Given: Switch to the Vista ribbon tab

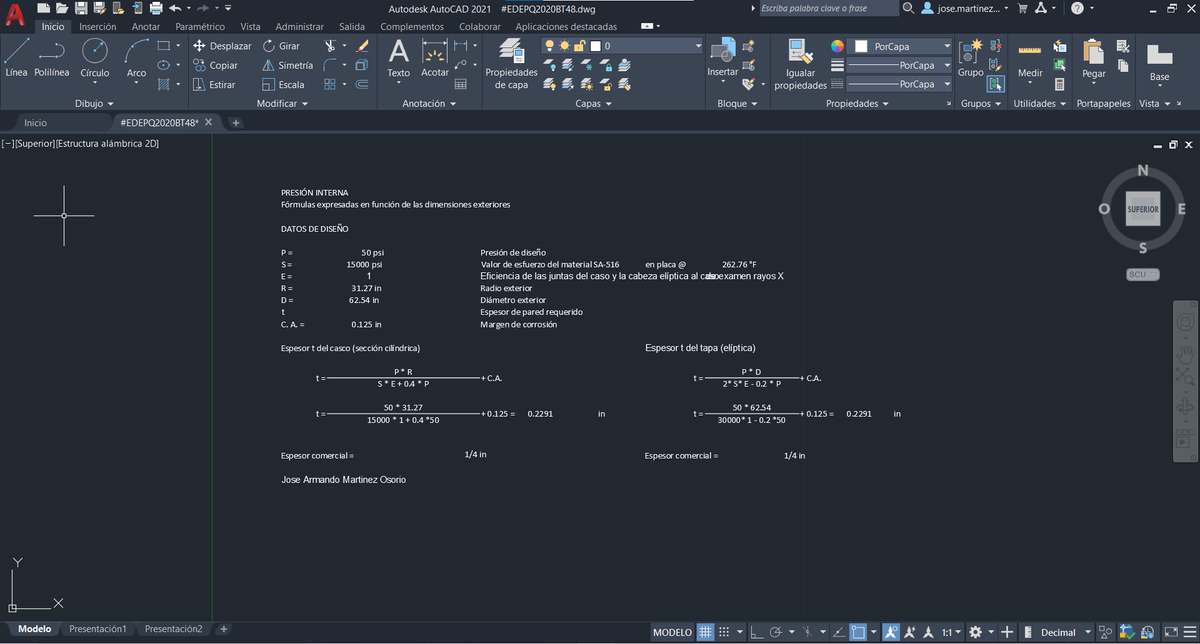Looking at the screenshot, I should (250, 26).
